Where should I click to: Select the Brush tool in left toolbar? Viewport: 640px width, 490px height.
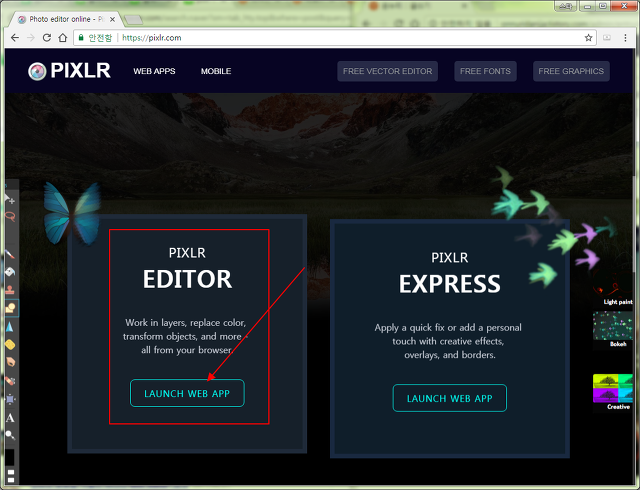click(x=10, y=254)
